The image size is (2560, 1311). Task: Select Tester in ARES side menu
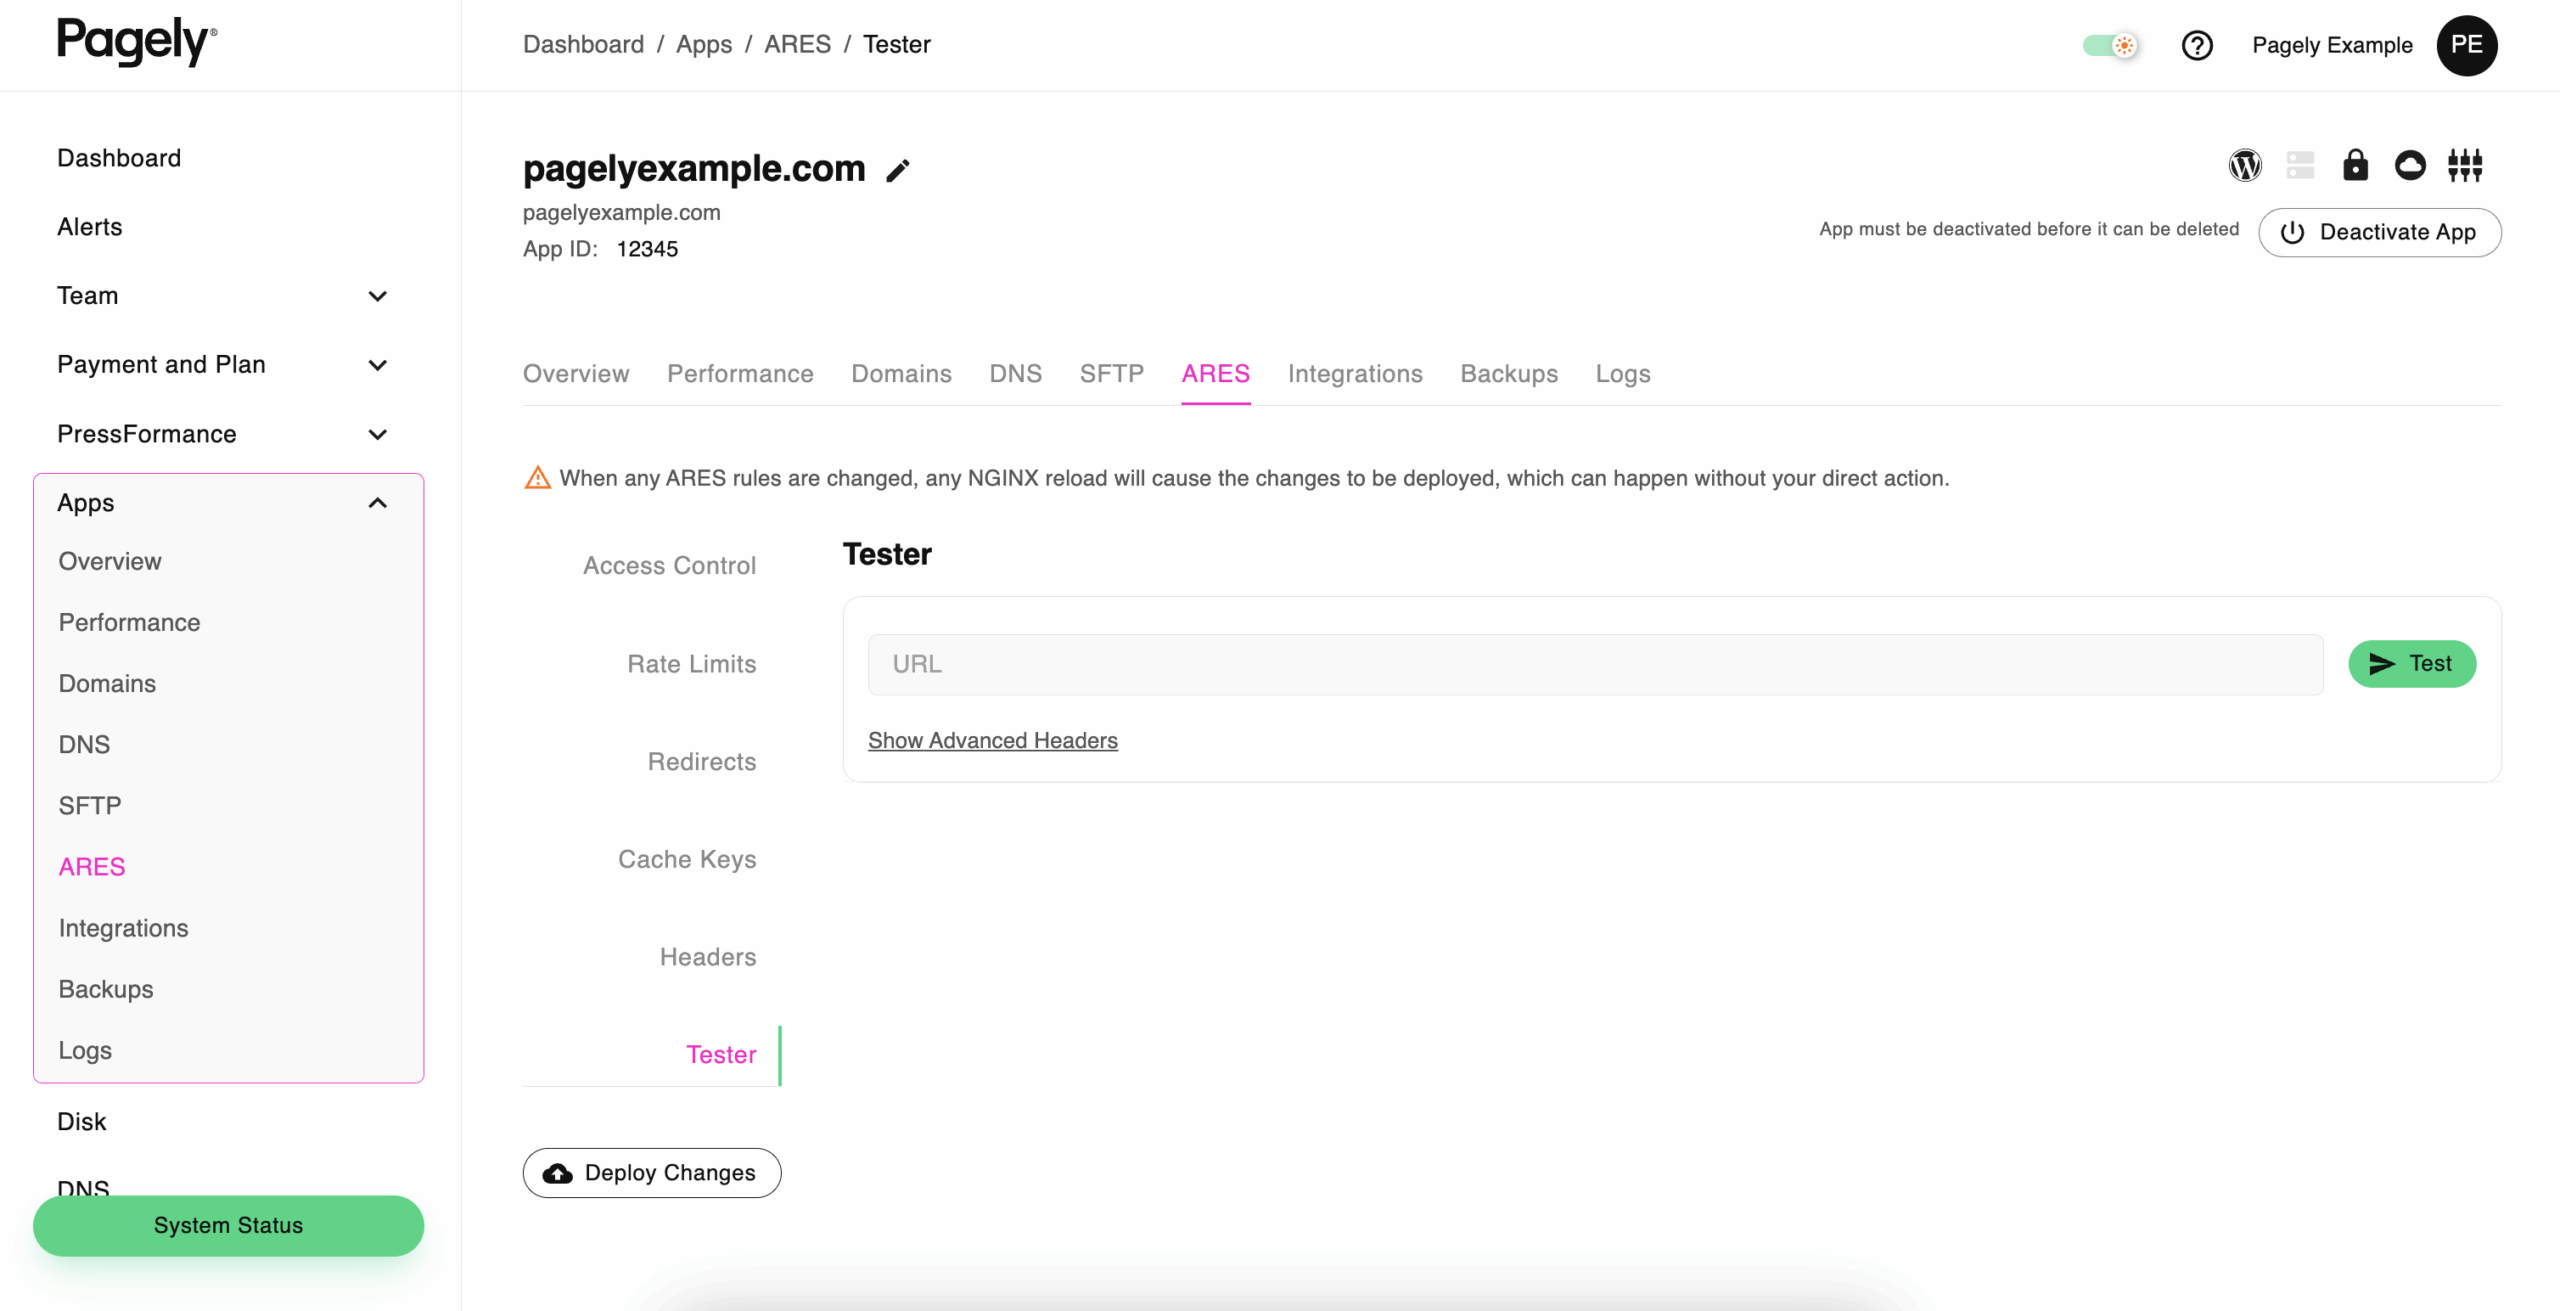point(721,1055)
